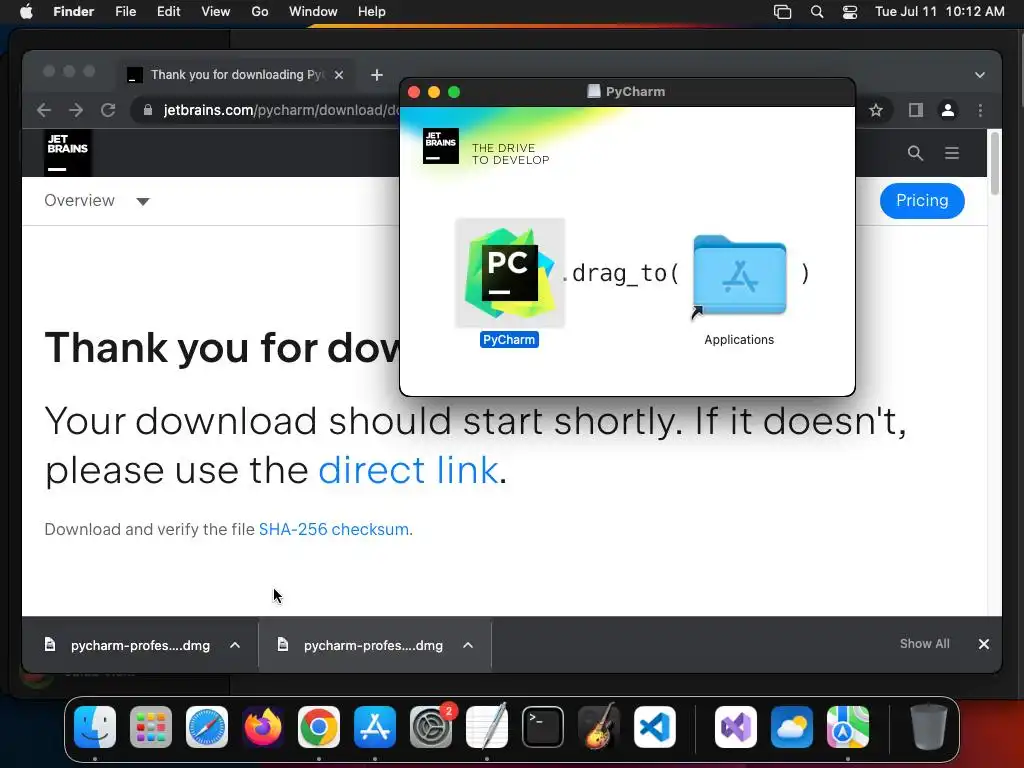Click the webpage vertical scrollbar
The height and width of the screenshot is (768, 1024).
[x=995, y=163]
